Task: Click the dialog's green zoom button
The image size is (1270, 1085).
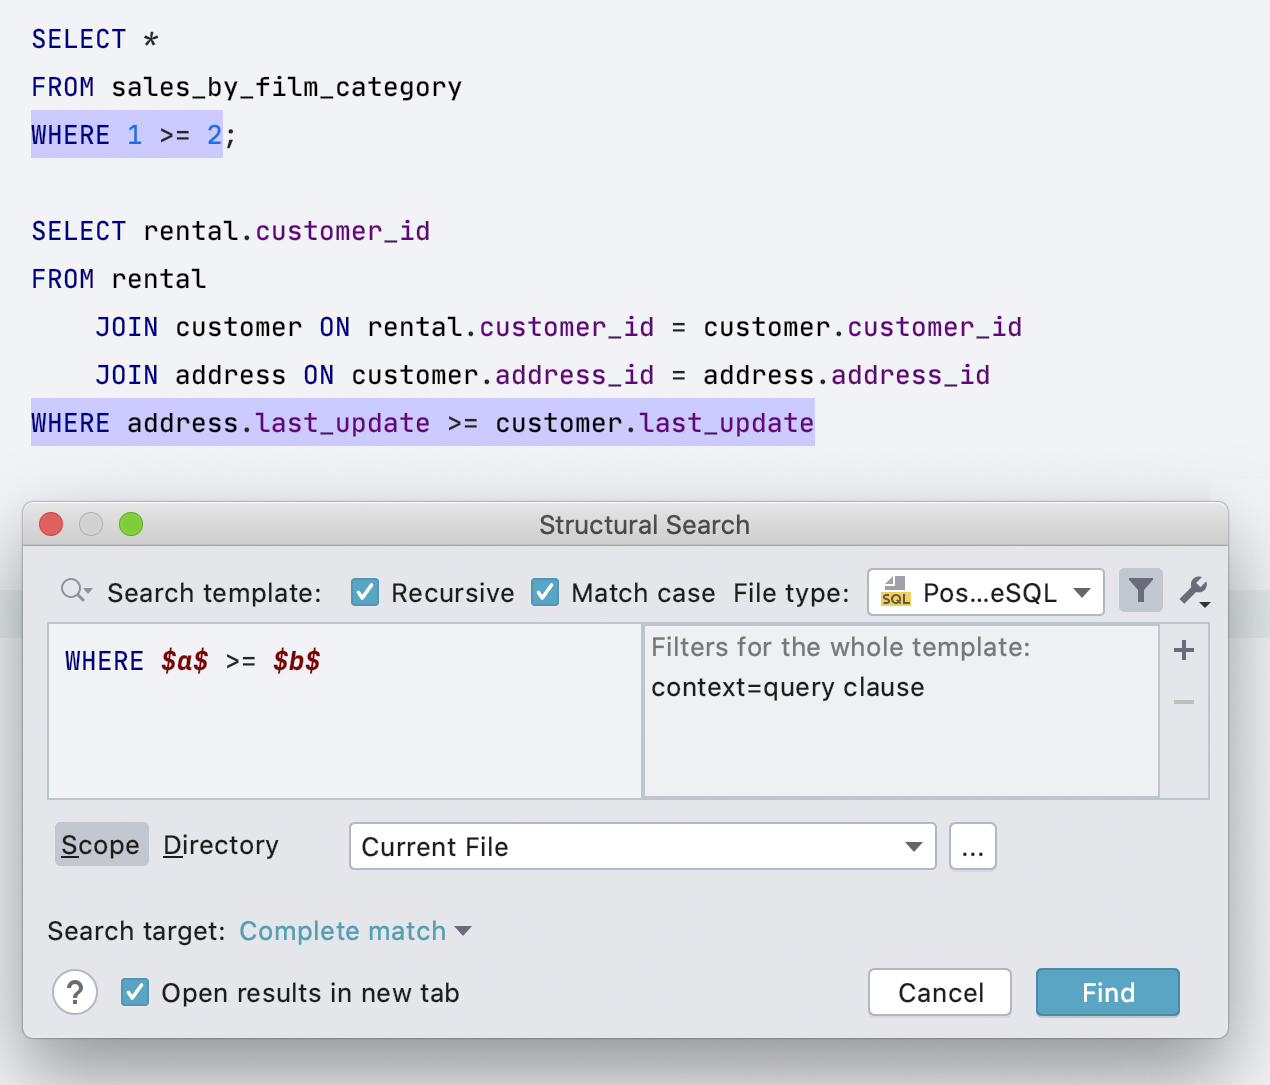Action: coord(131,524)
